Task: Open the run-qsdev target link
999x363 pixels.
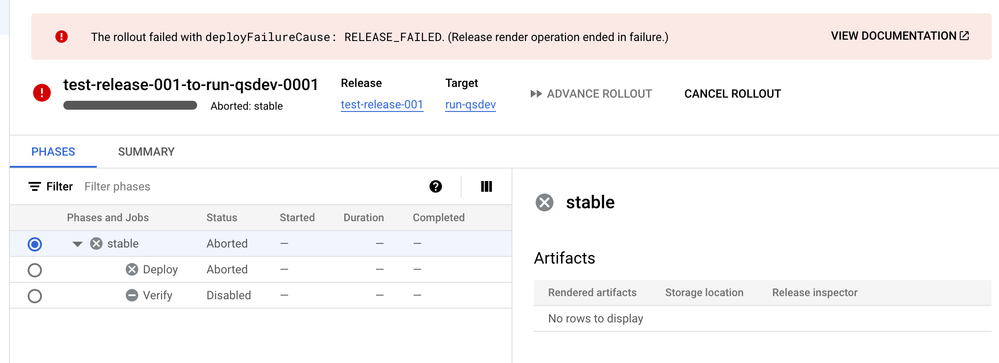Action: pos(471,104)
